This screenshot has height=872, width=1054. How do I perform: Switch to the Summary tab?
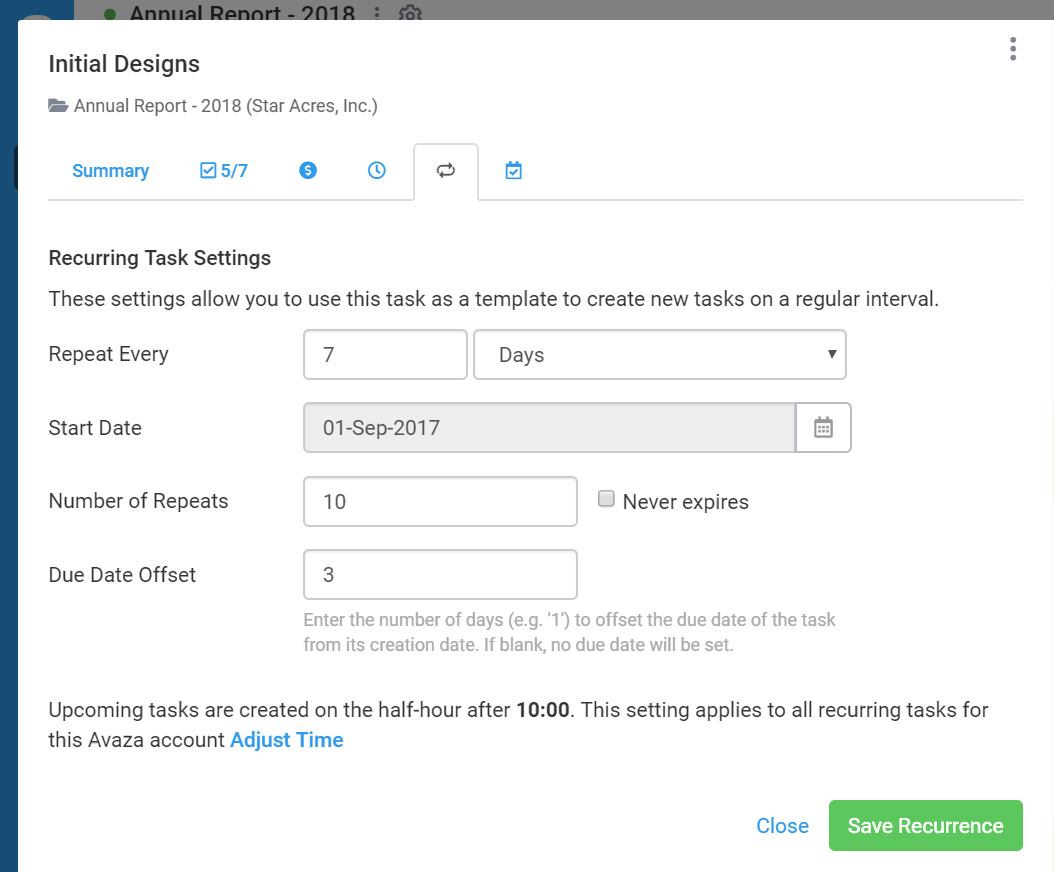coord(110,171)
